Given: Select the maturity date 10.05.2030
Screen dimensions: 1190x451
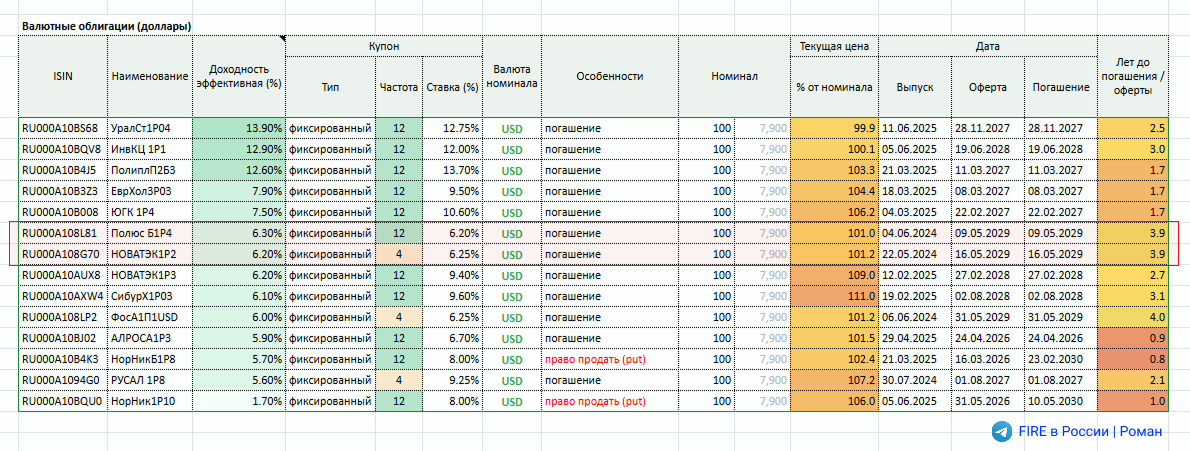Looking at the screenshot, I should (1061, 401).
